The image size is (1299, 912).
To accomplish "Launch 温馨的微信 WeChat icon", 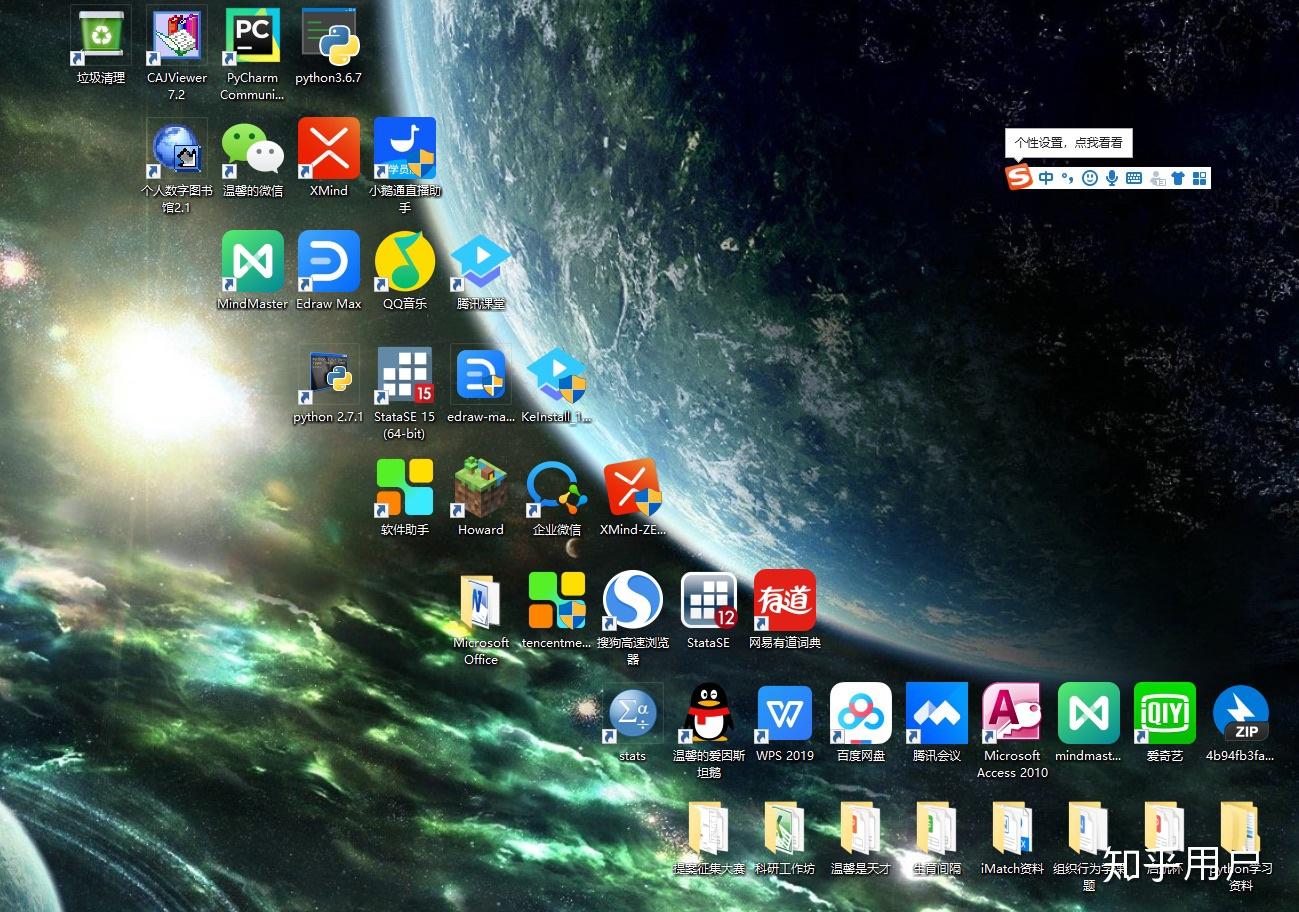I will [253, 149].
